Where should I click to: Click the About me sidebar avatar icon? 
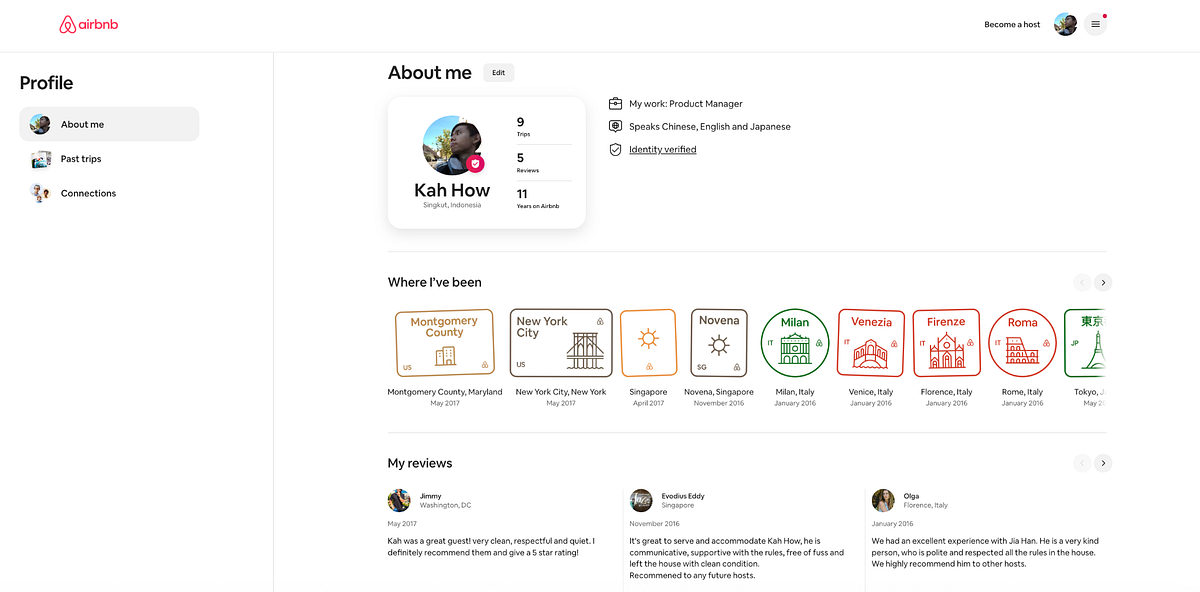click(x=40, y=124)
